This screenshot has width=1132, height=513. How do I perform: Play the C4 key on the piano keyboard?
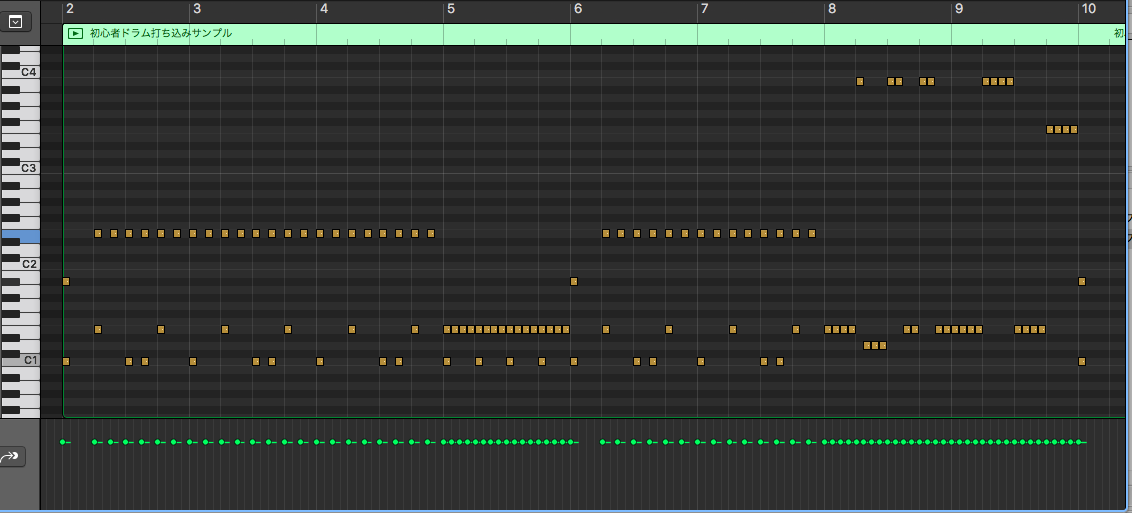20,72
